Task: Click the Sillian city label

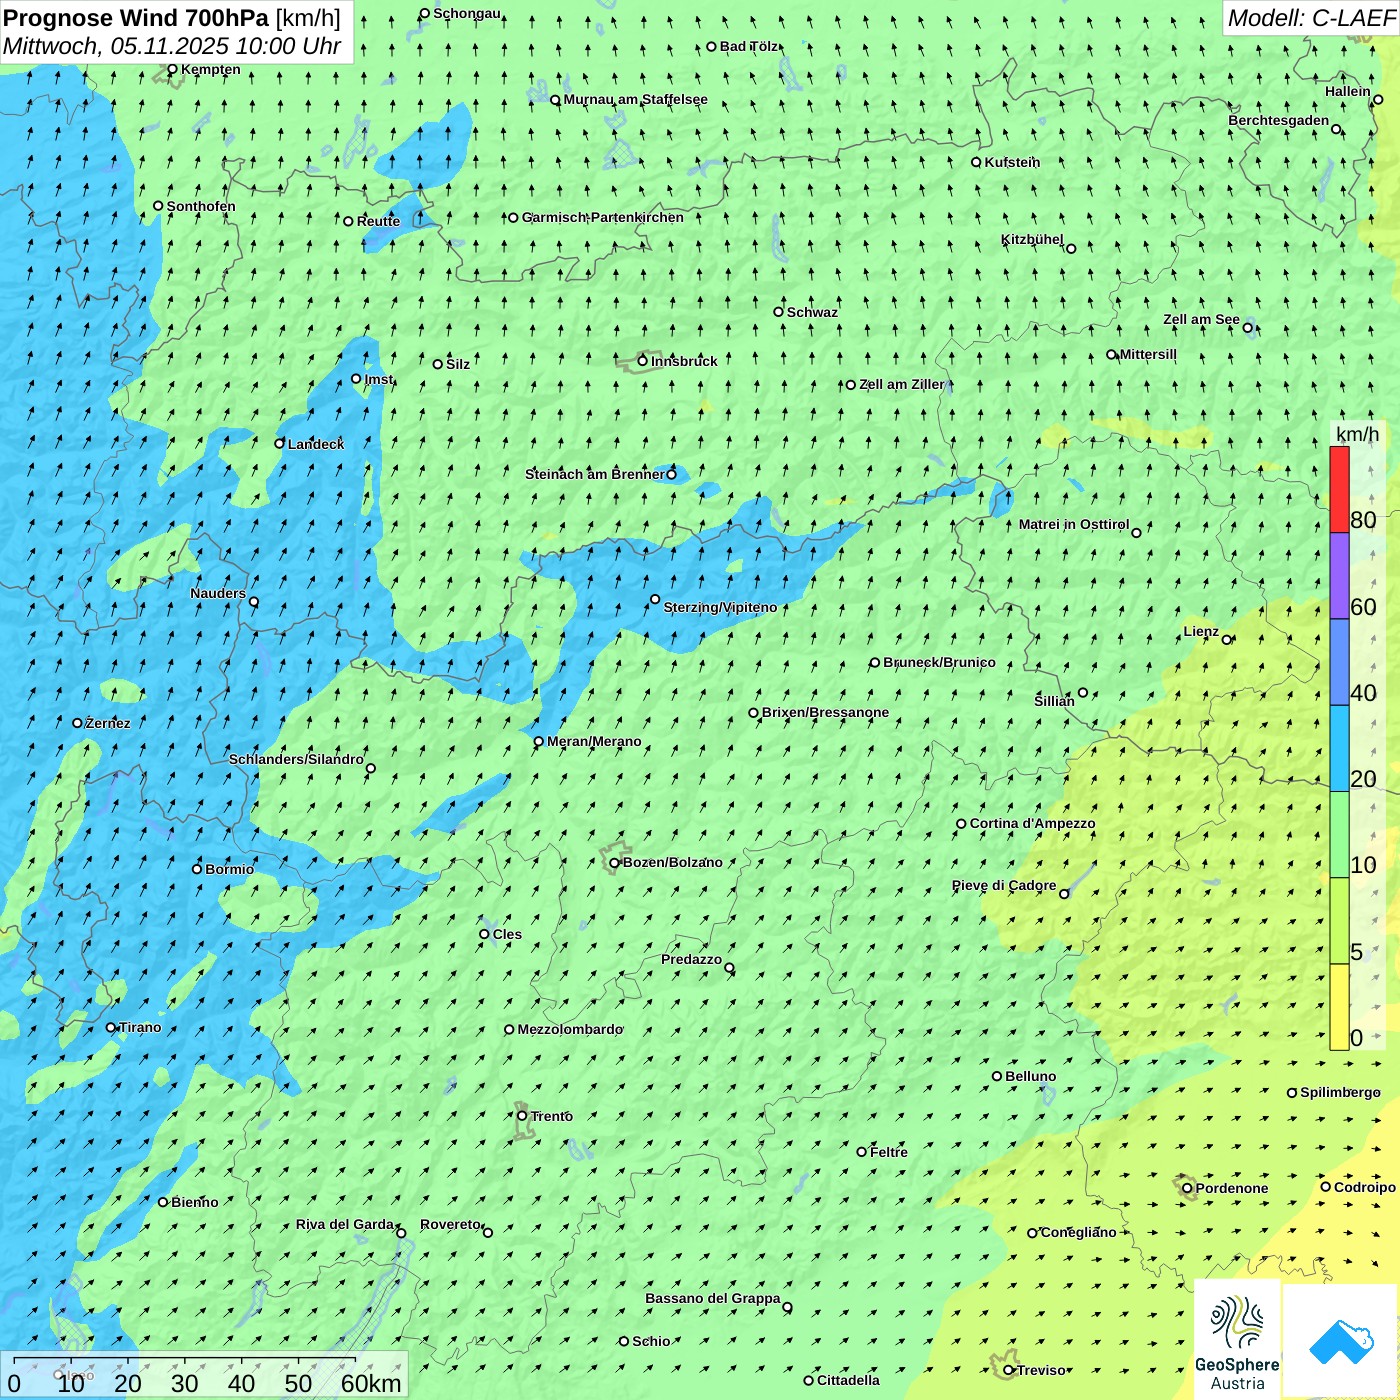Action: click(1054, 701)
